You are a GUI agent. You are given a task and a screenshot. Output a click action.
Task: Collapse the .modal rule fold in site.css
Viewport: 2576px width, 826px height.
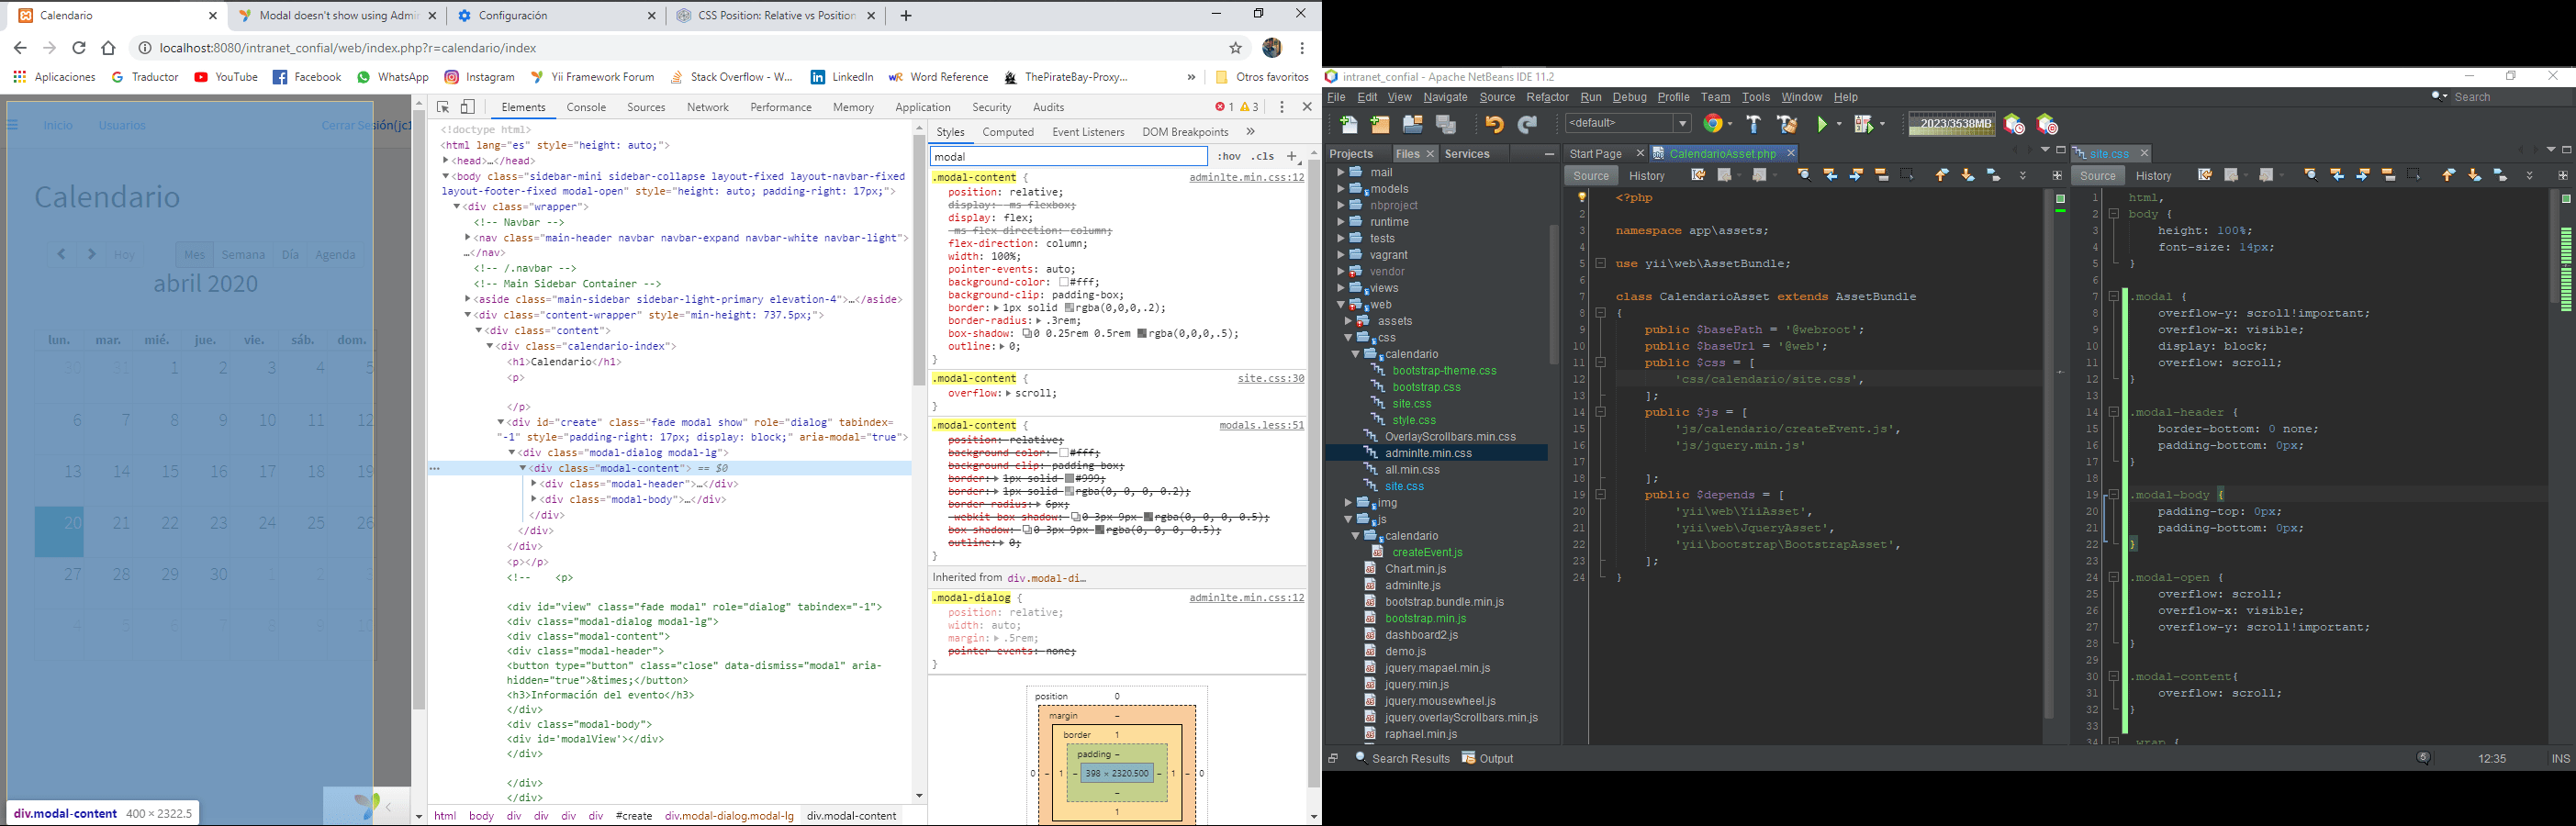click(2114, 297)
